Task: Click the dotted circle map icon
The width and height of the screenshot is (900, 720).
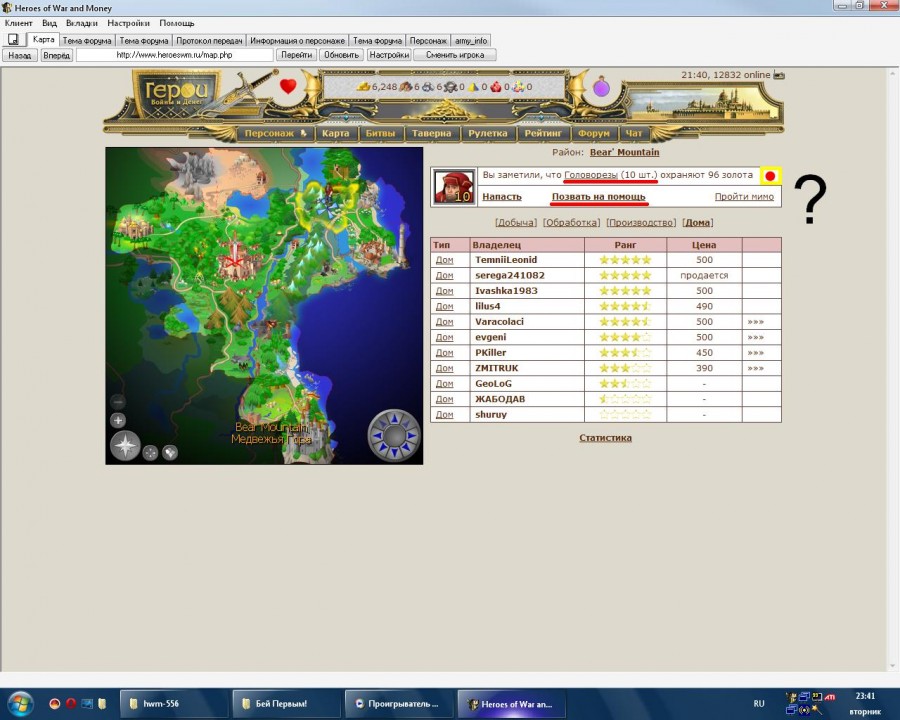Action: (x=150, y=452)
